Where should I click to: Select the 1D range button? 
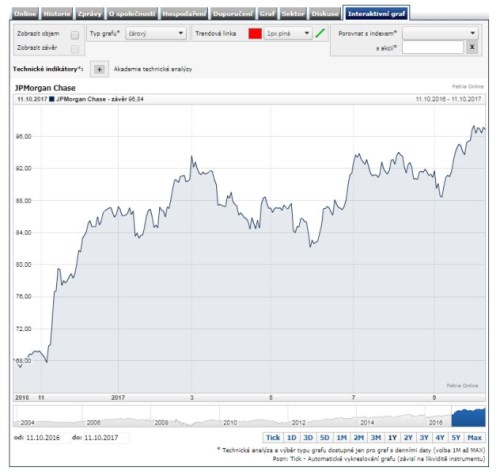(x=291, y=438)
